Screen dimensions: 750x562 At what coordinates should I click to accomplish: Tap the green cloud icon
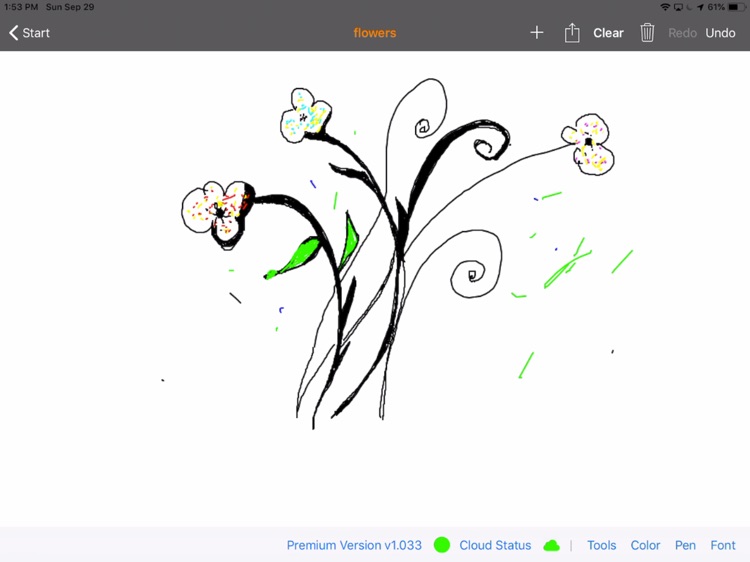551,545
